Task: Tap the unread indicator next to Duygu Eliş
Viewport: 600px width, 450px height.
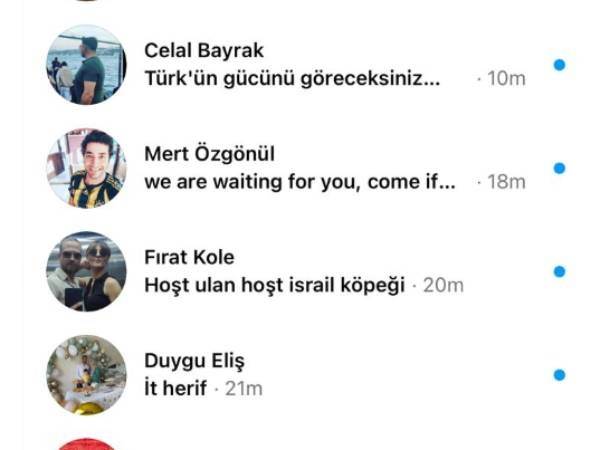Action: click(x=559, y=375)
